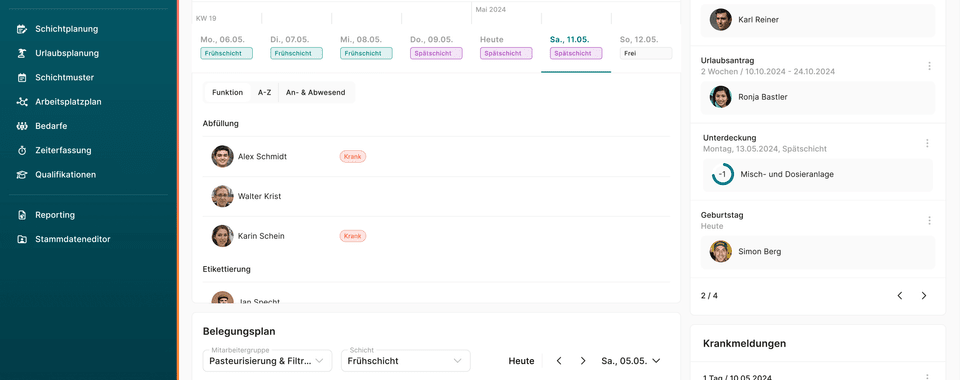Click the Abfüllung group heading

click(x=220, y=124)
